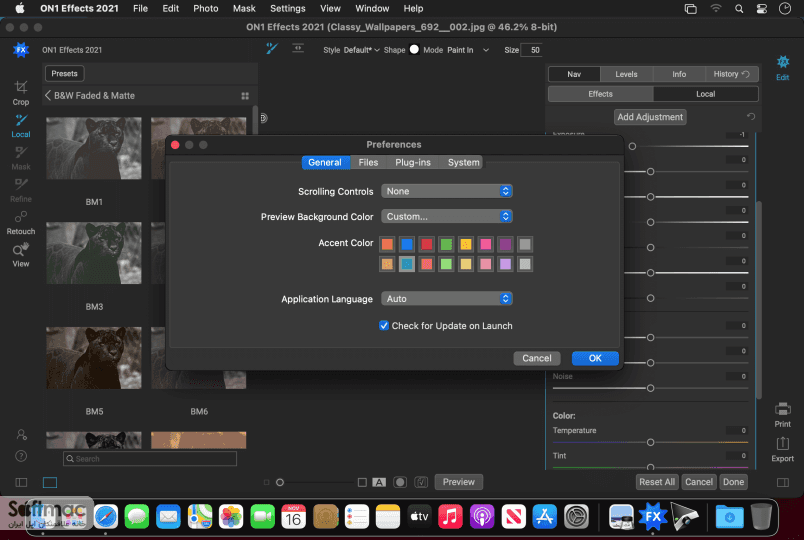Select the View zoom tool

(x=21, y=255)
